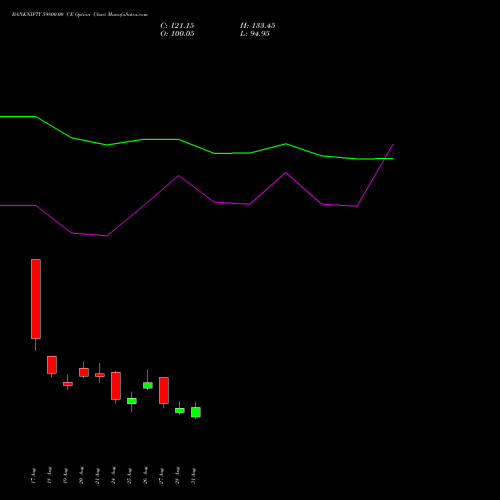Select the red 18 Aug candle

click(52, 365)
